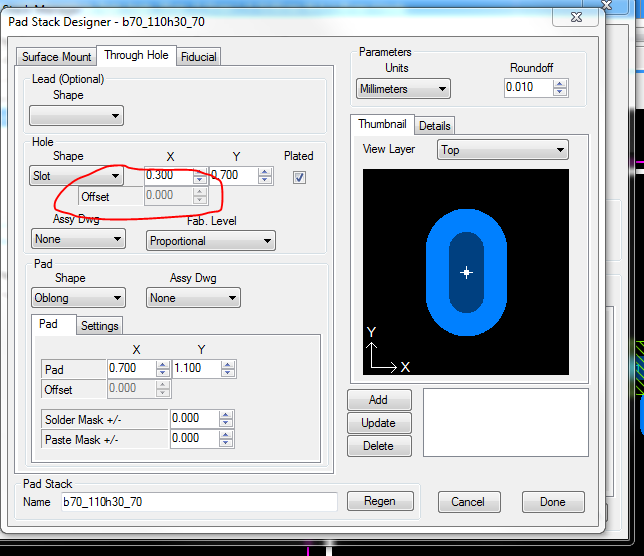
Task: Open the pad Settings tab
Action: point(99,326)
